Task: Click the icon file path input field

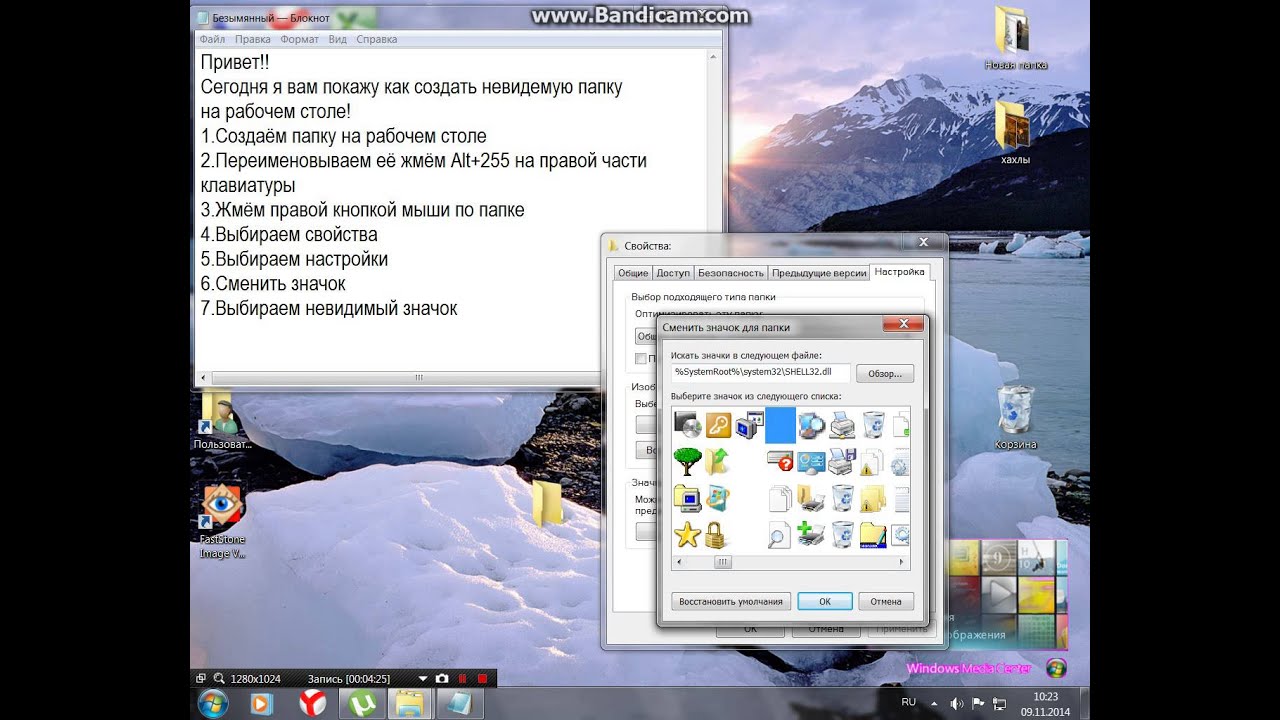Action: point(760,372)
